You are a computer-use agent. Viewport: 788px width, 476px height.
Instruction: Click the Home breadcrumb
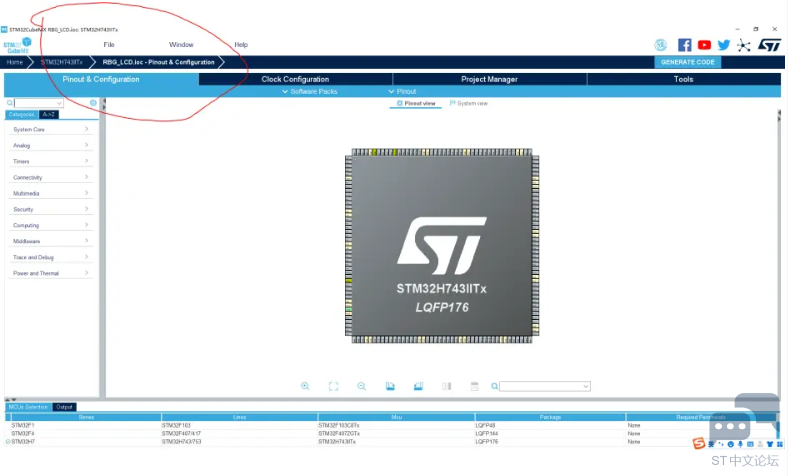[15, 62]
